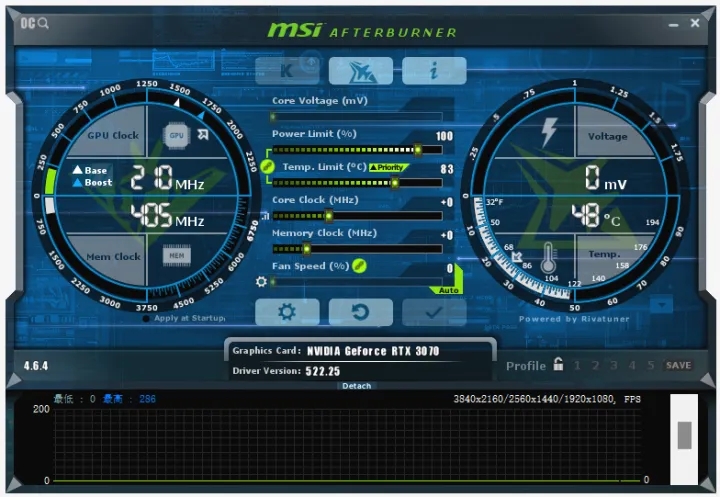Open the information i button
720x497 pixels.
tap(434, 71)
